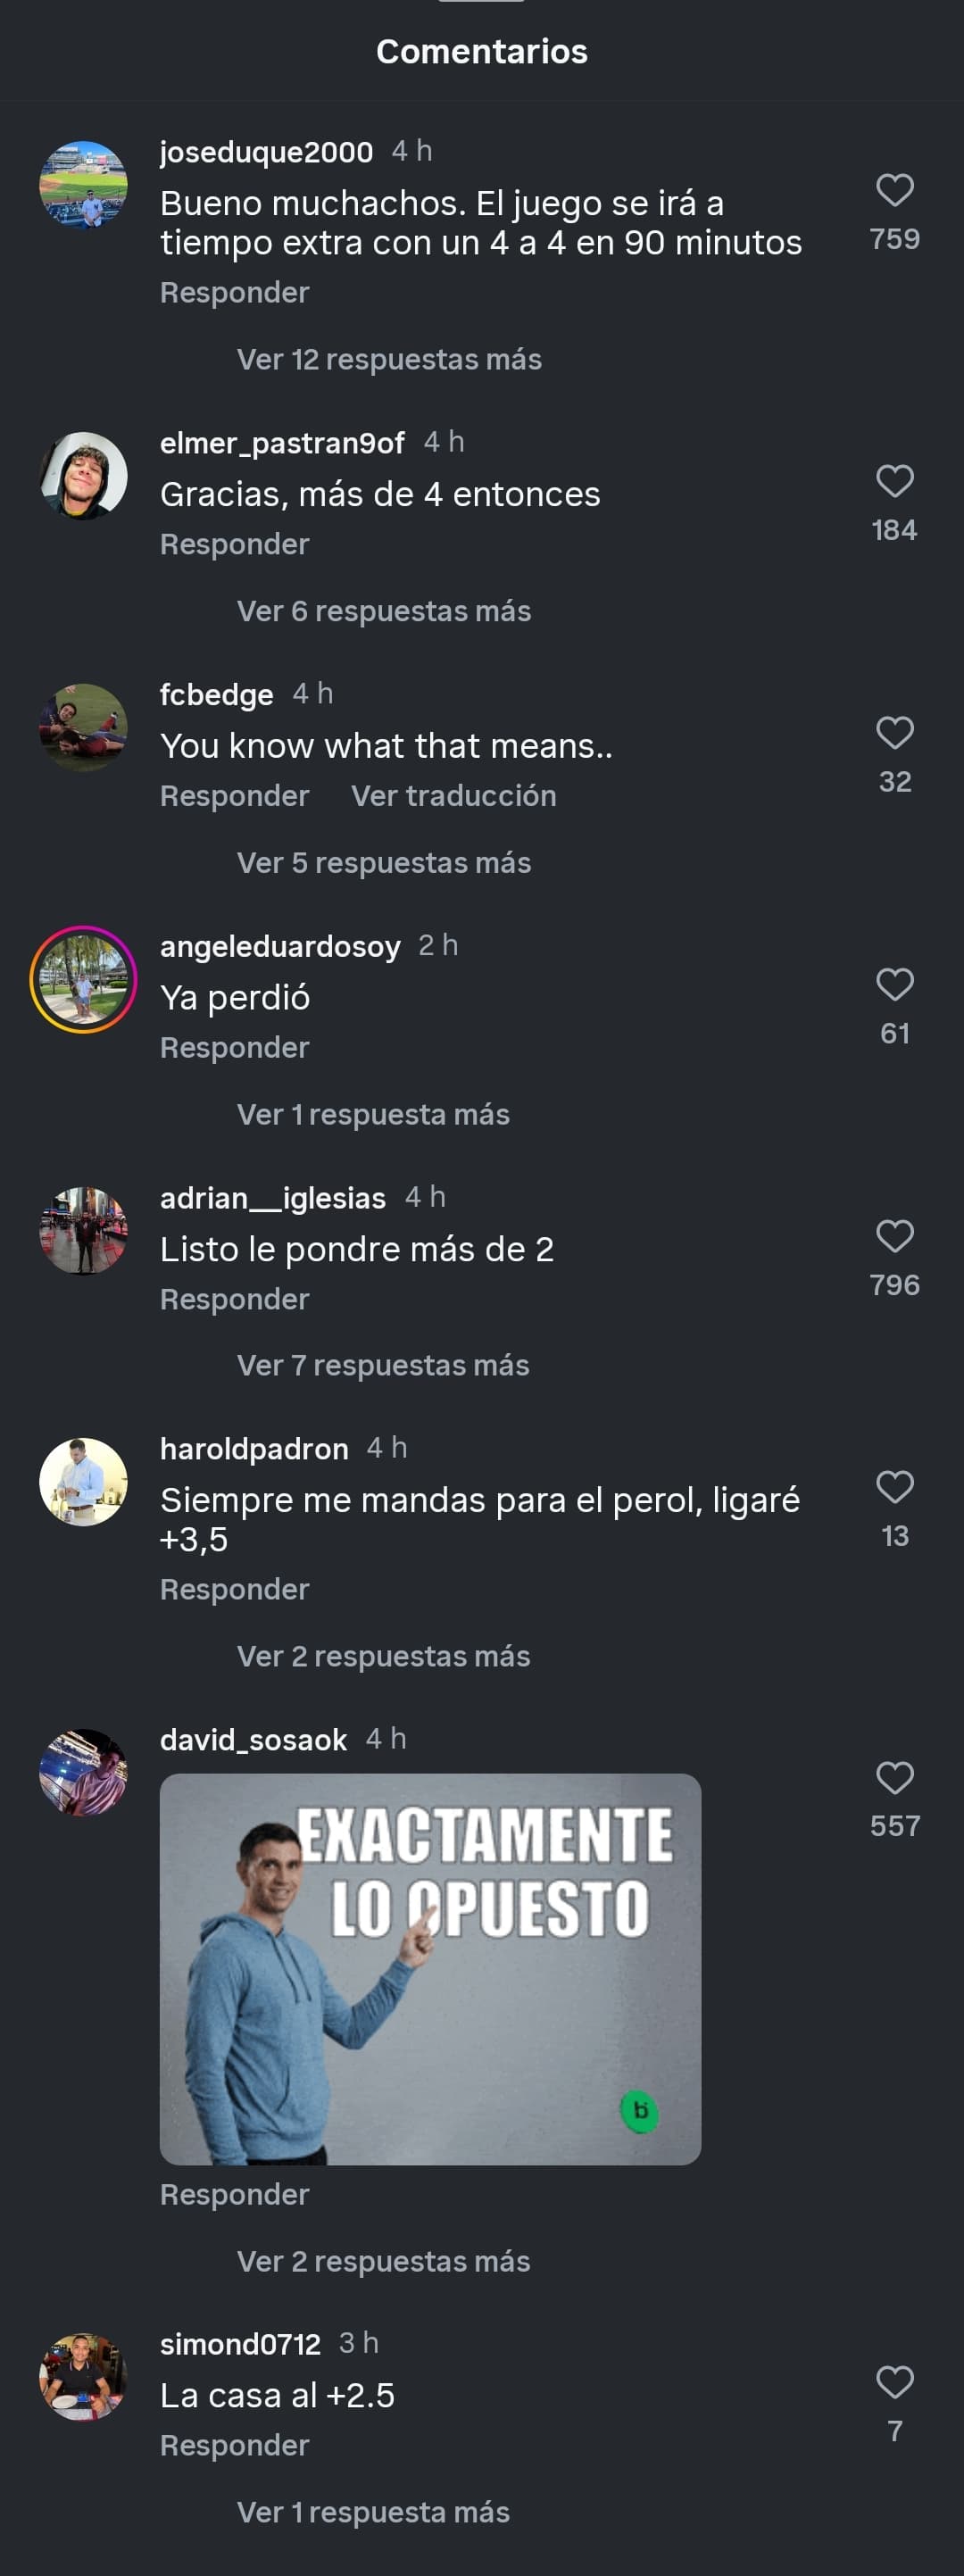The height and width of the screenshot is (2576, 964).
Task: Tap the drag handle above Comentarios
Action: point(481,1)
